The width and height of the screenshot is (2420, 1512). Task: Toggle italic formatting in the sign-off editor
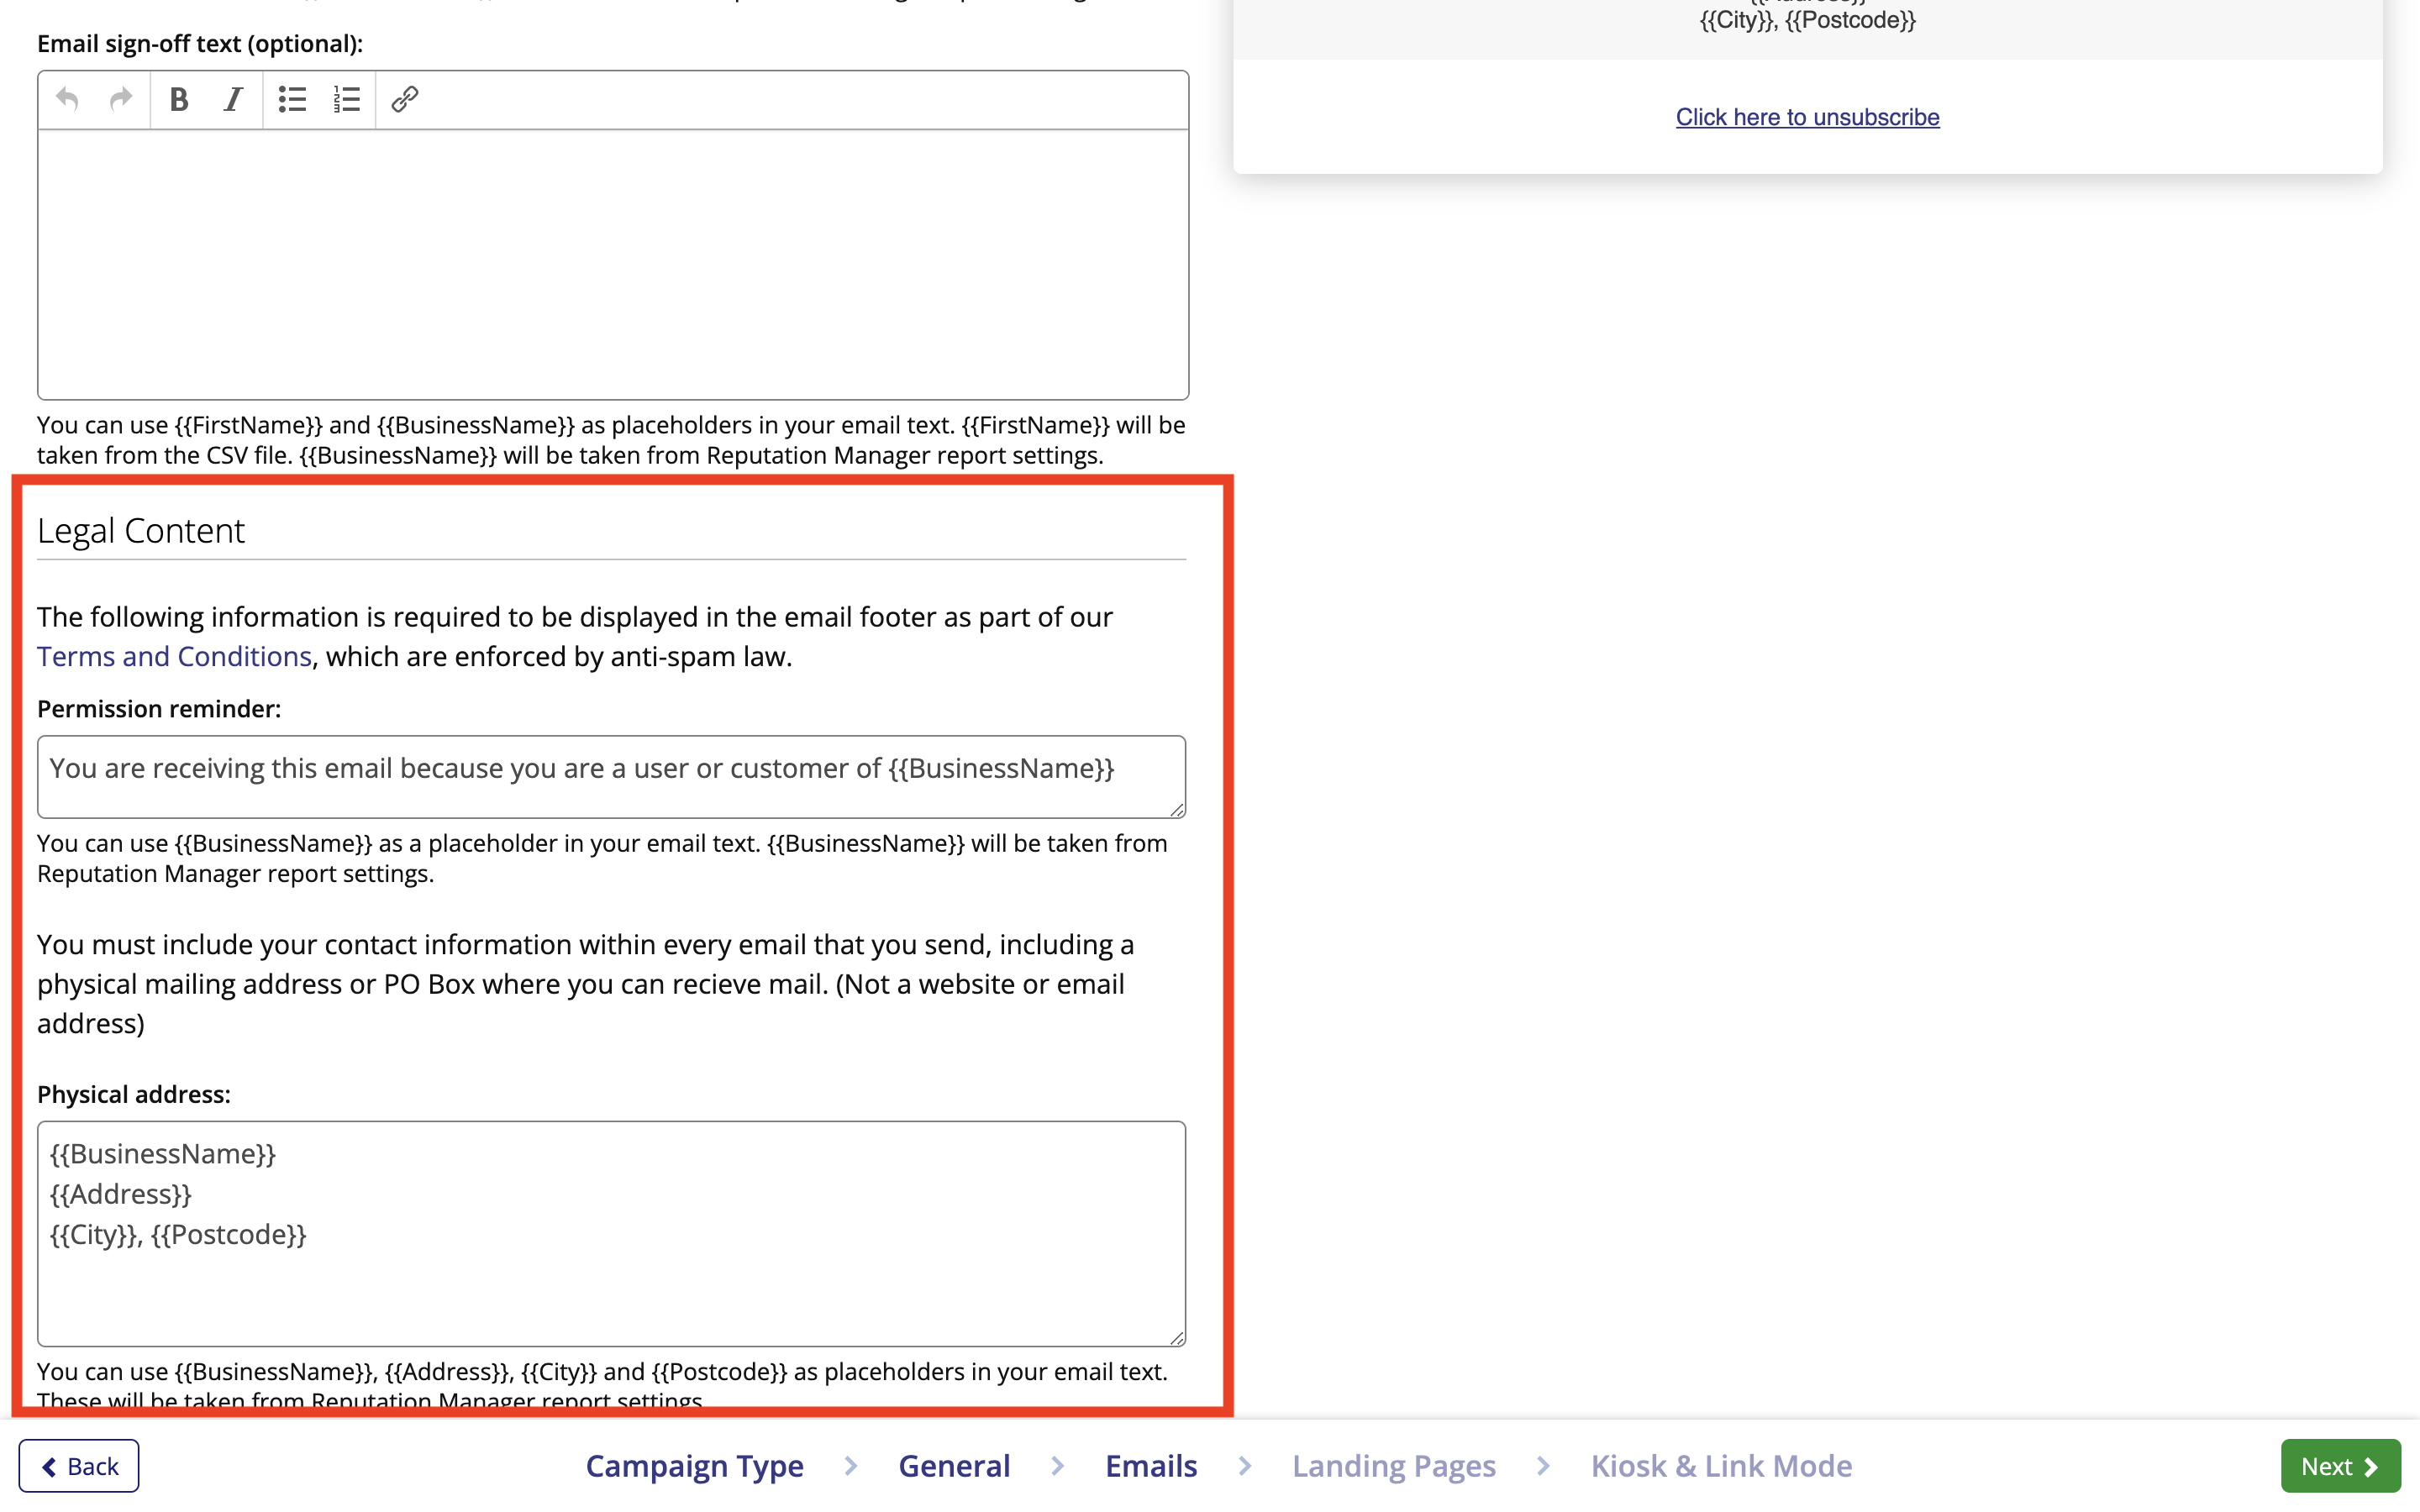233,99
